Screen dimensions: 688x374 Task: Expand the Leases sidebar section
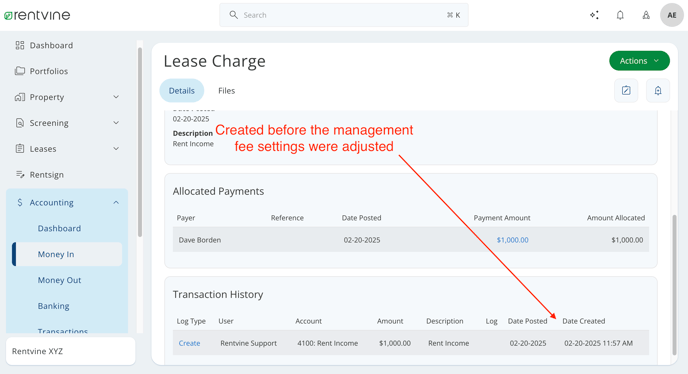click(x=67, y=149)
